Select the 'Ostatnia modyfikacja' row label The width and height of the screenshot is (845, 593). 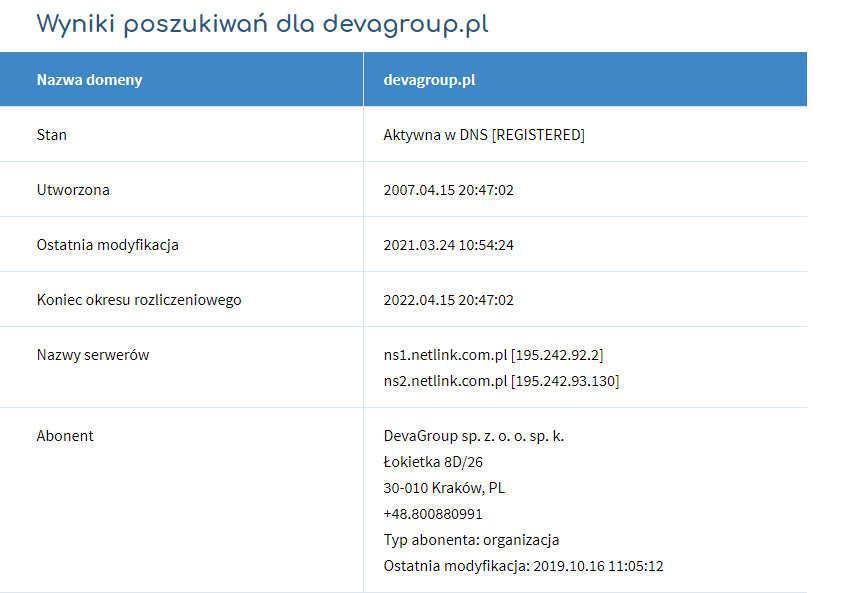108,245
